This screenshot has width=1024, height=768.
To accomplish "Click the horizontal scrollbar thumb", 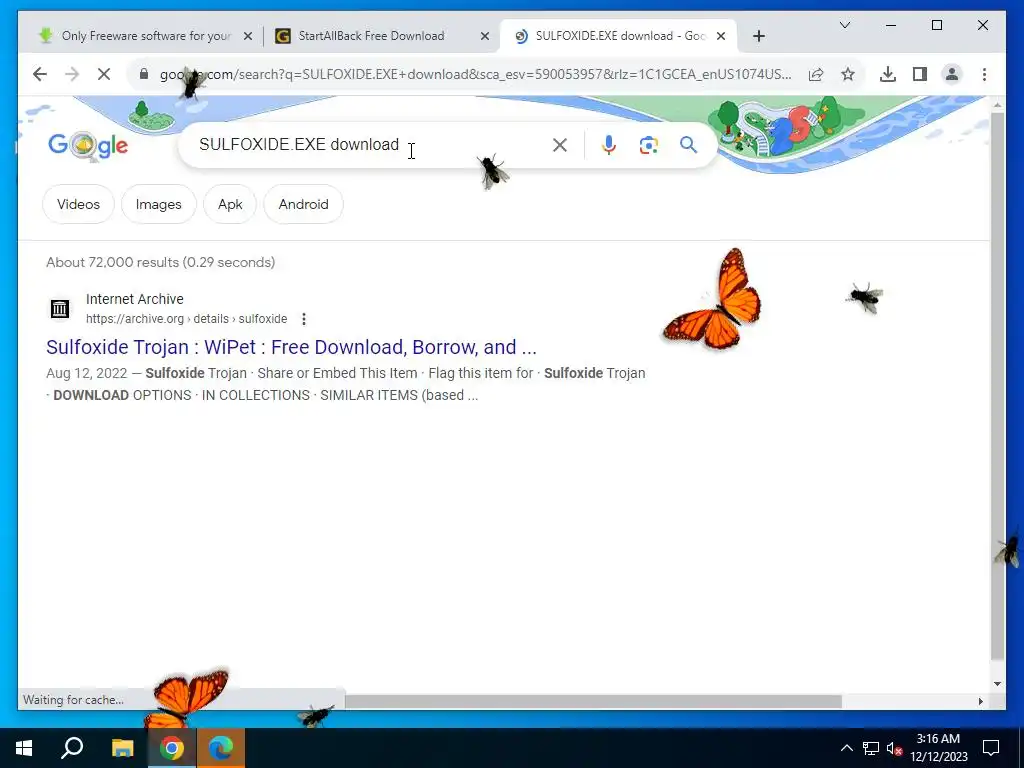I will (x=593, y=701).
